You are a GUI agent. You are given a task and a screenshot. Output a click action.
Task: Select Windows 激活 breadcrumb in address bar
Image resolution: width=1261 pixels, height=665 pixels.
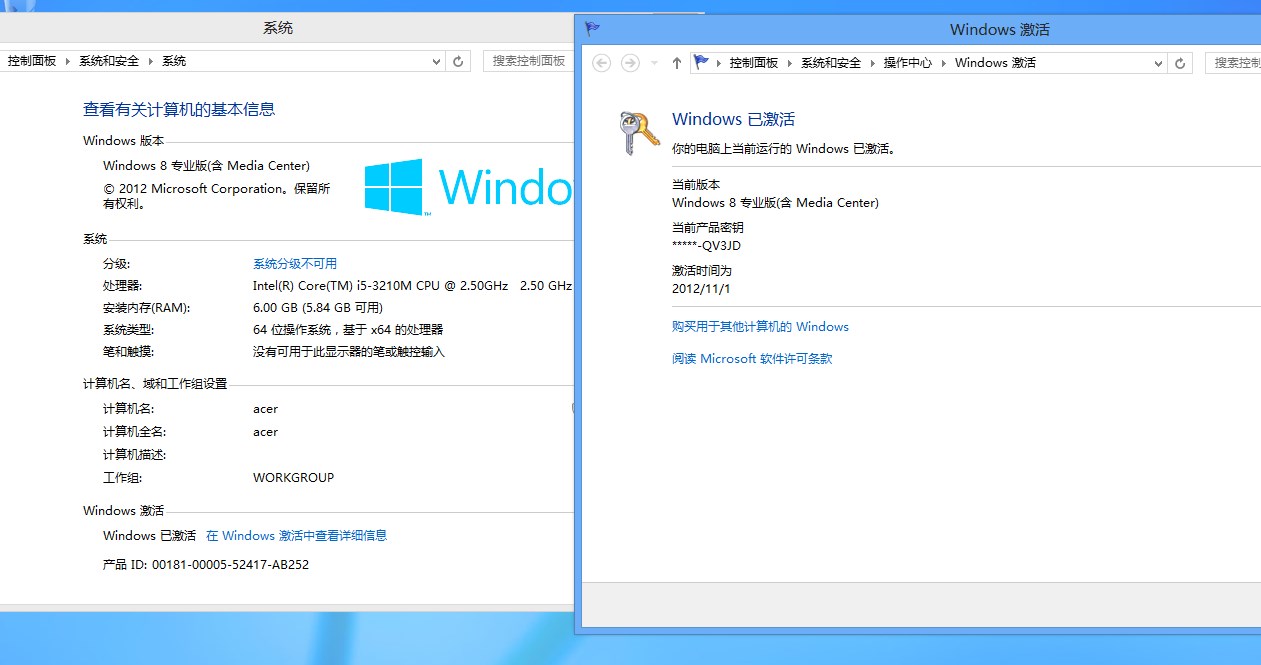tap(995, 63)
